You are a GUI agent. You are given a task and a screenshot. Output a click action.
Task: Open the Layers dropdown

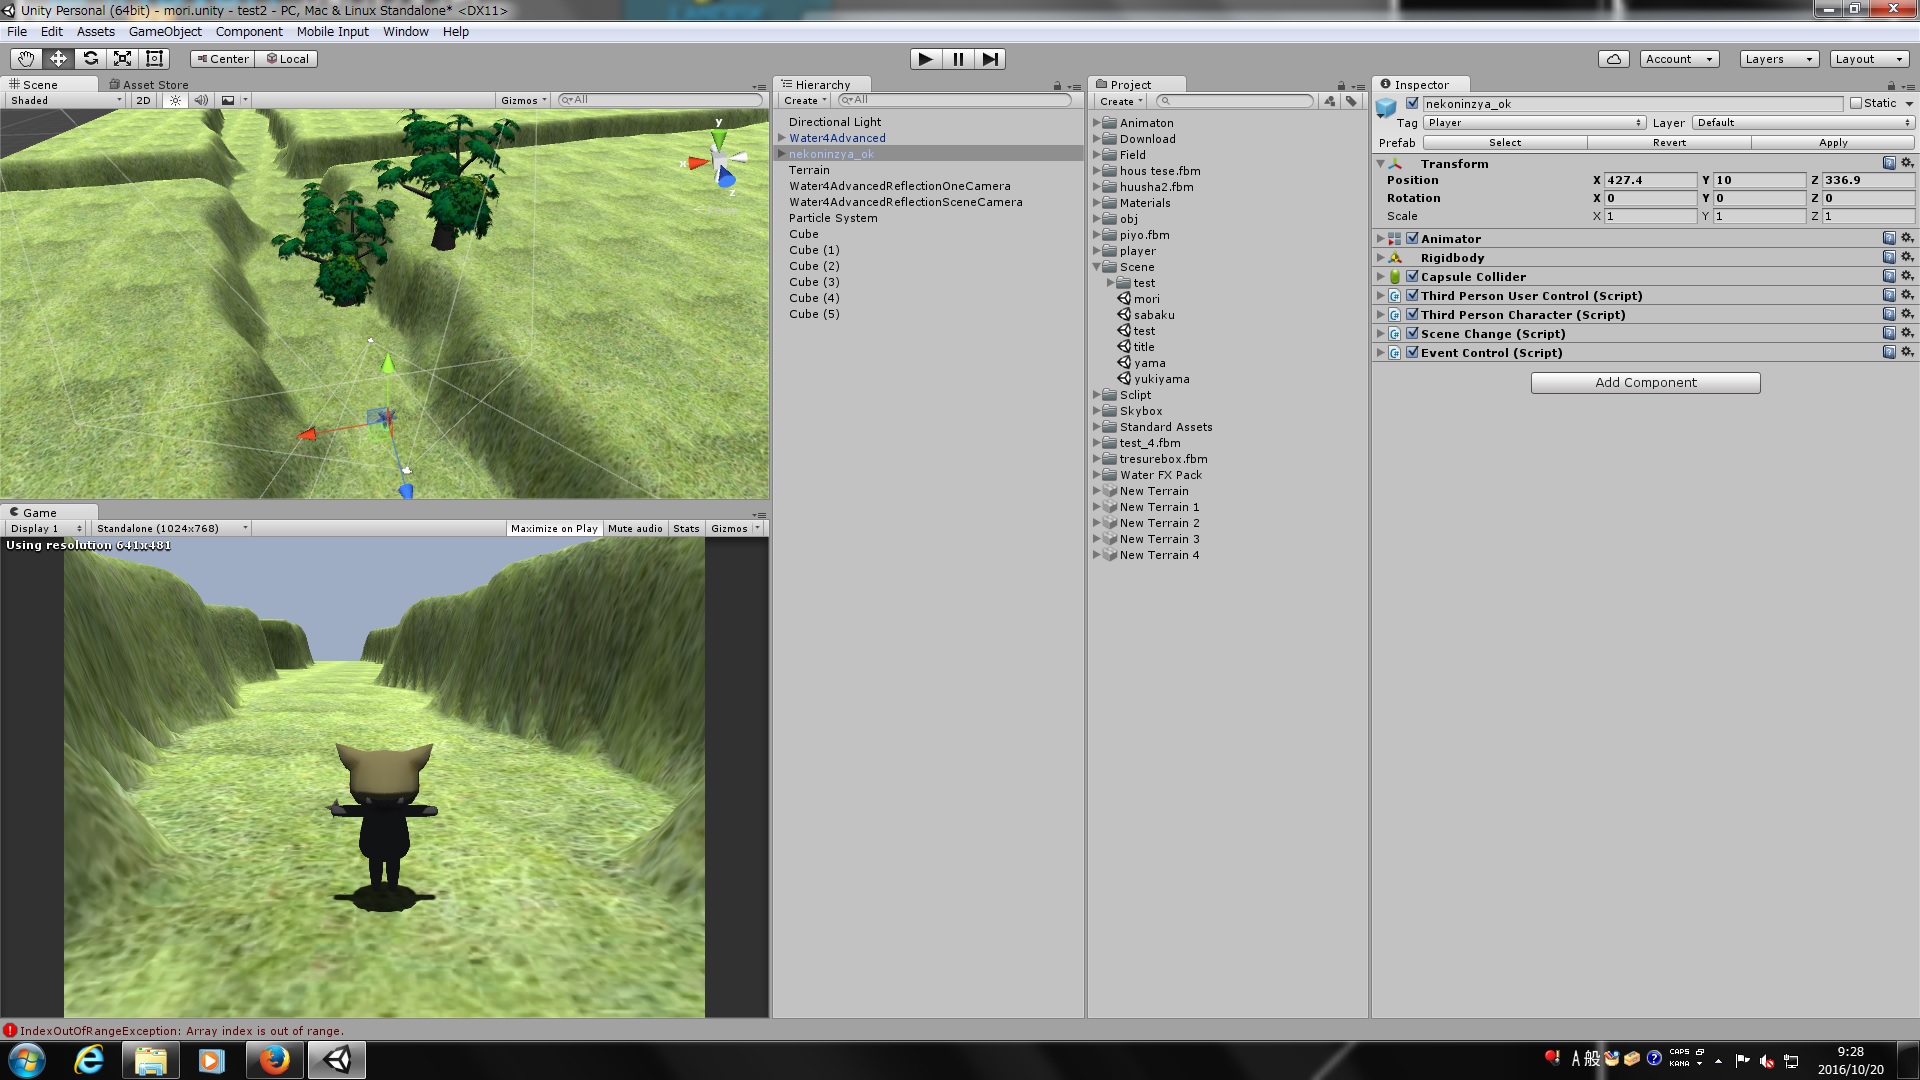(x=1778, y=59)
